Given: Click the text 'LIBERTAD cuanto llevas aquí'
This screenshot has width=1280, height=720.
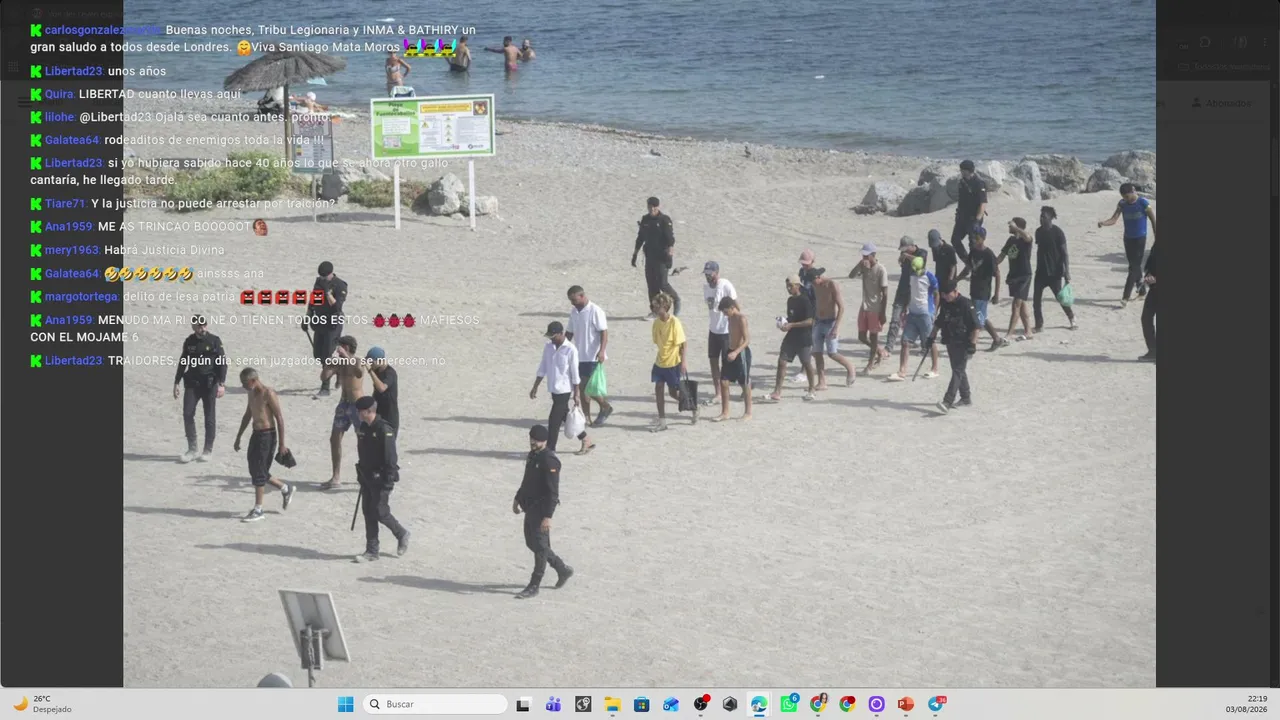Looking at the screenshot, I should pyautogui.click(x=160, y=94).
